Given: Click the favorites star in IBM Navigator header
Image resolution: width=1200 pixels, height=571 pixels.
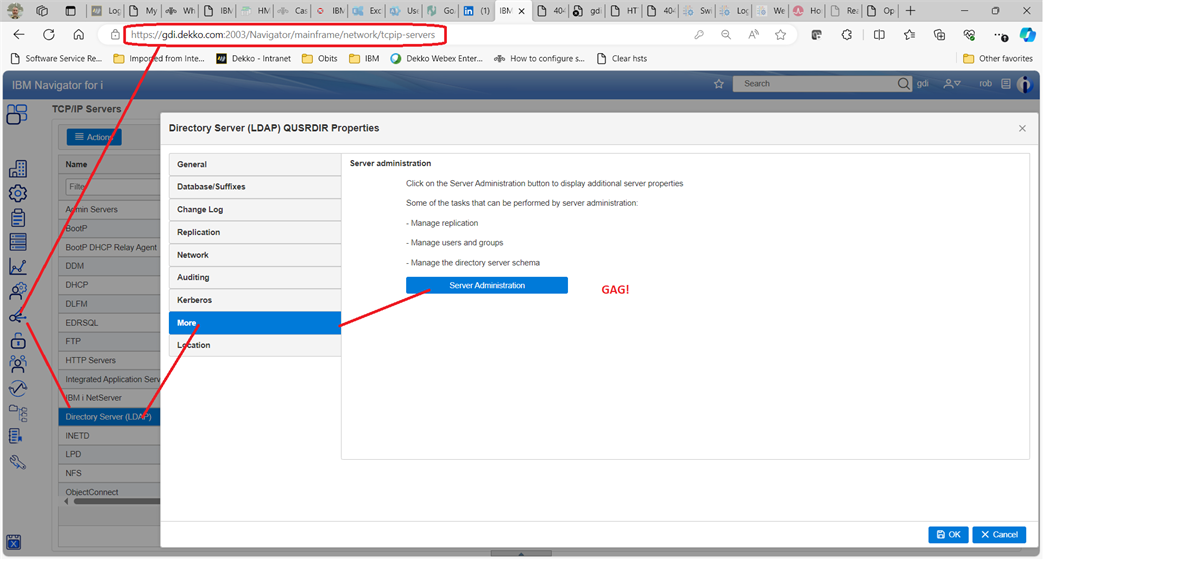Looking at the screenshot, I should point(718,84).
